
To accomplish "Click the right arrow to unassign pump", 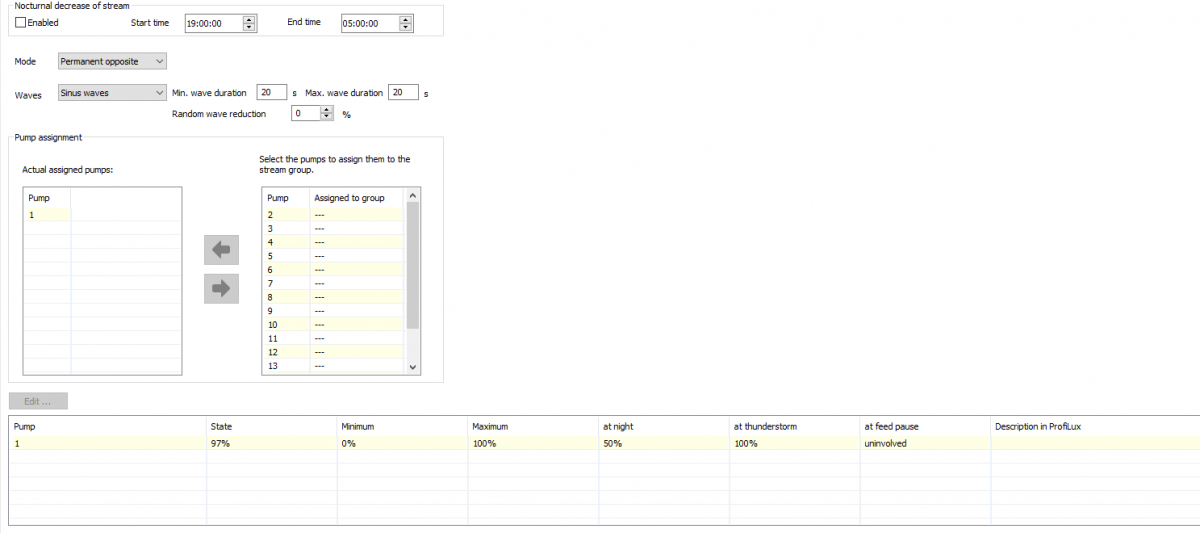I will [x=222, y=288].
